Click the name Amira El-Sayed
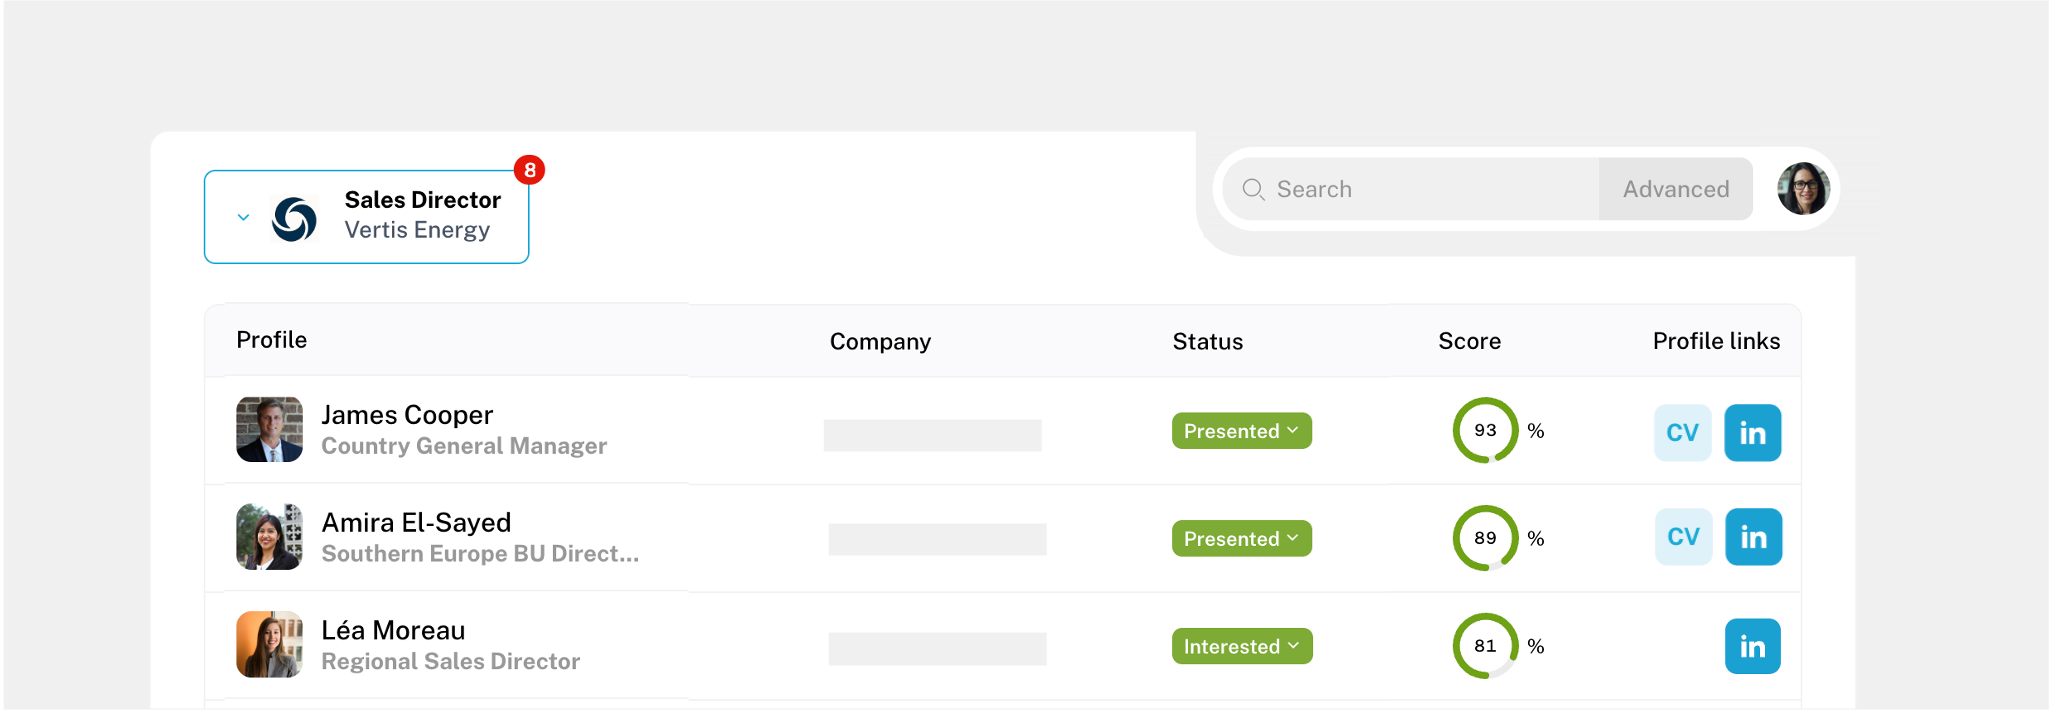 [x=416, y=523]
